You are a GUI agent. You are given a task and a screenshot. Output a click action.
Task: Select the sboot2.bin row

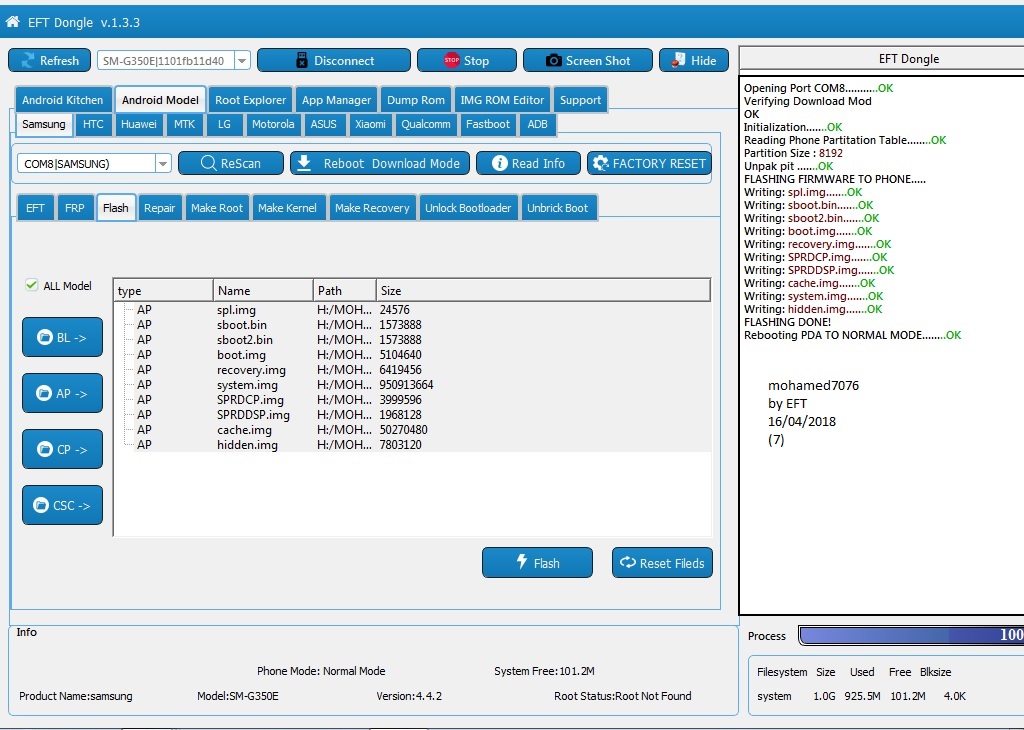(412, 340)
